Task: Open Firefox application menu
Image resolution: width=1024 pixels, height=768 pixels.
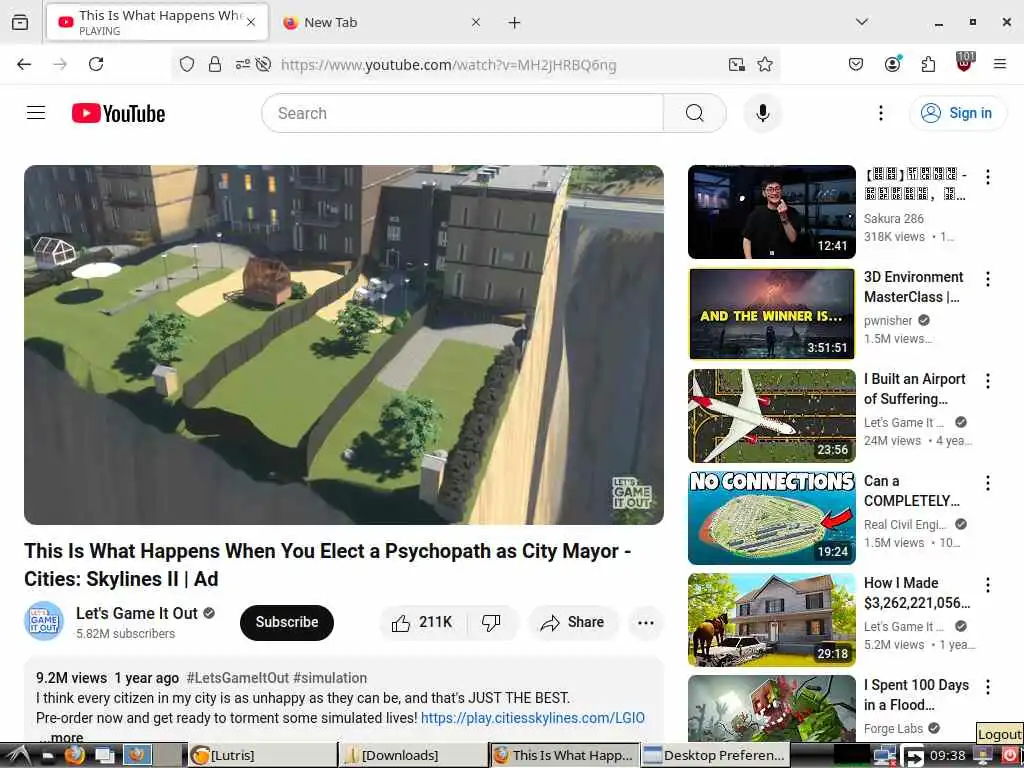Action: 999,64
